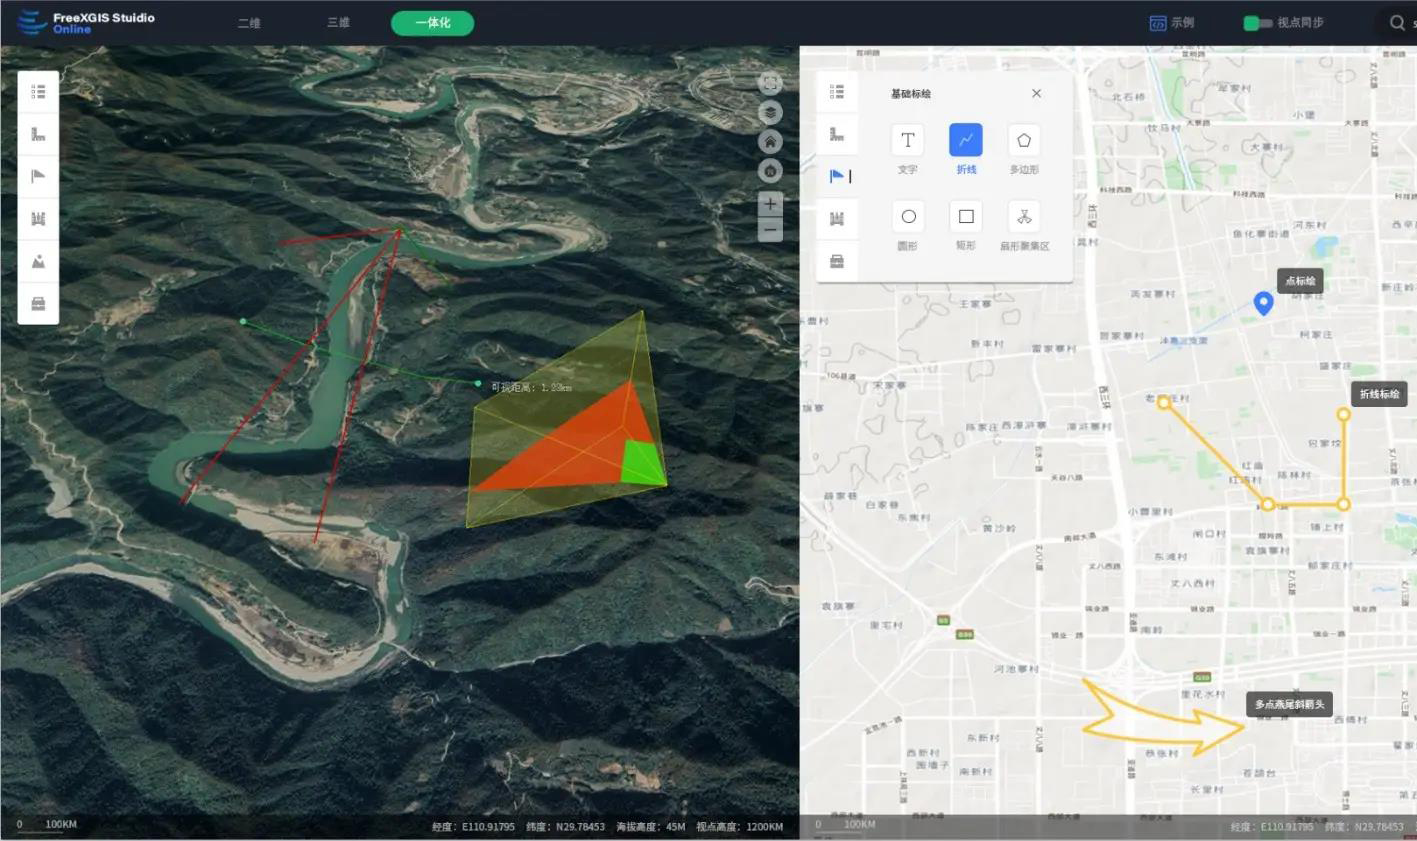The image size is (1417, 841).
Task: Expand the terrain analysis panel in left sidebar
Action: (x=38, y=261)
